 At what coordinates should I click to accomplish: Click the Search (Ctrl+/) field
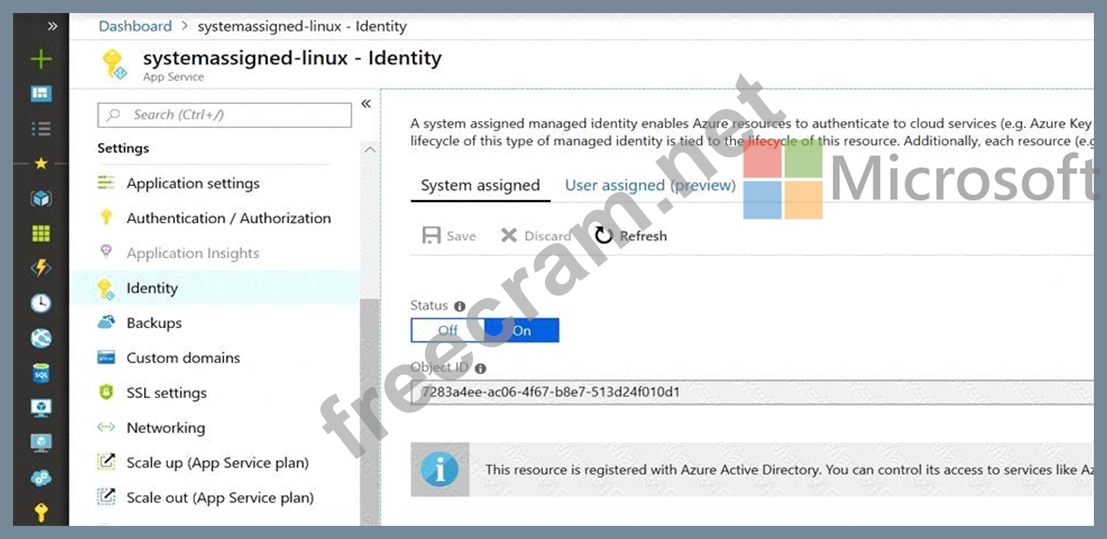pos(225,115)
